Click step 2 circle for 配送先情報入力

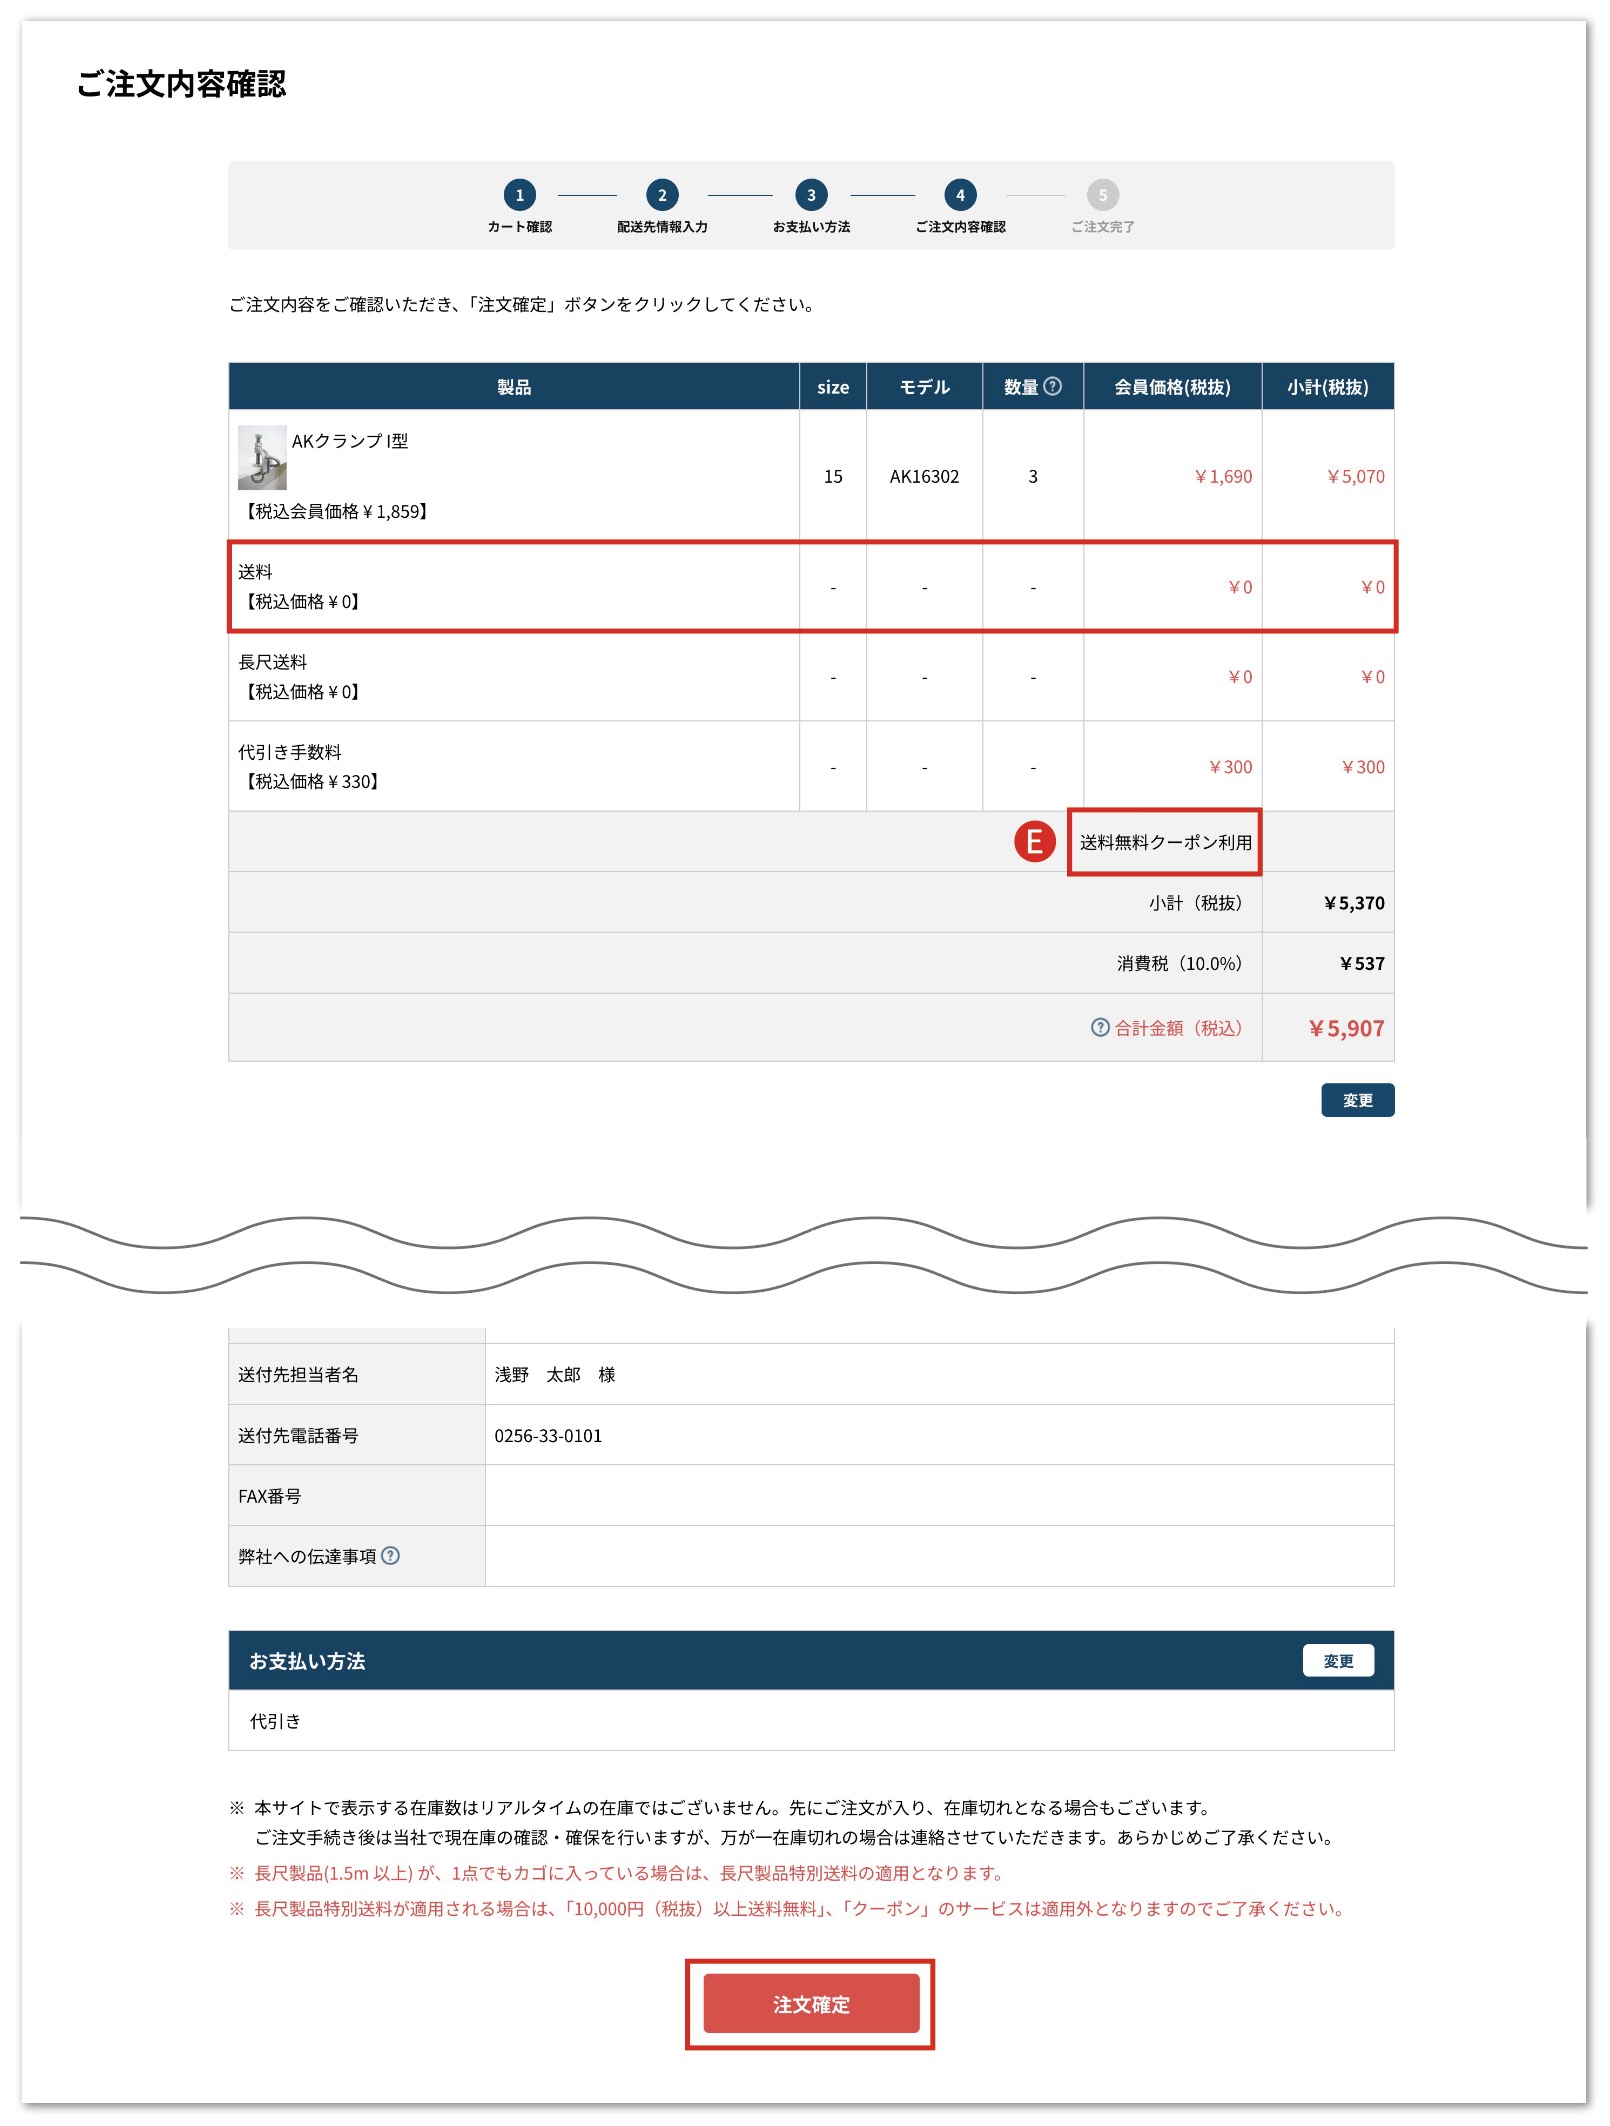click(x=662, y=195)
